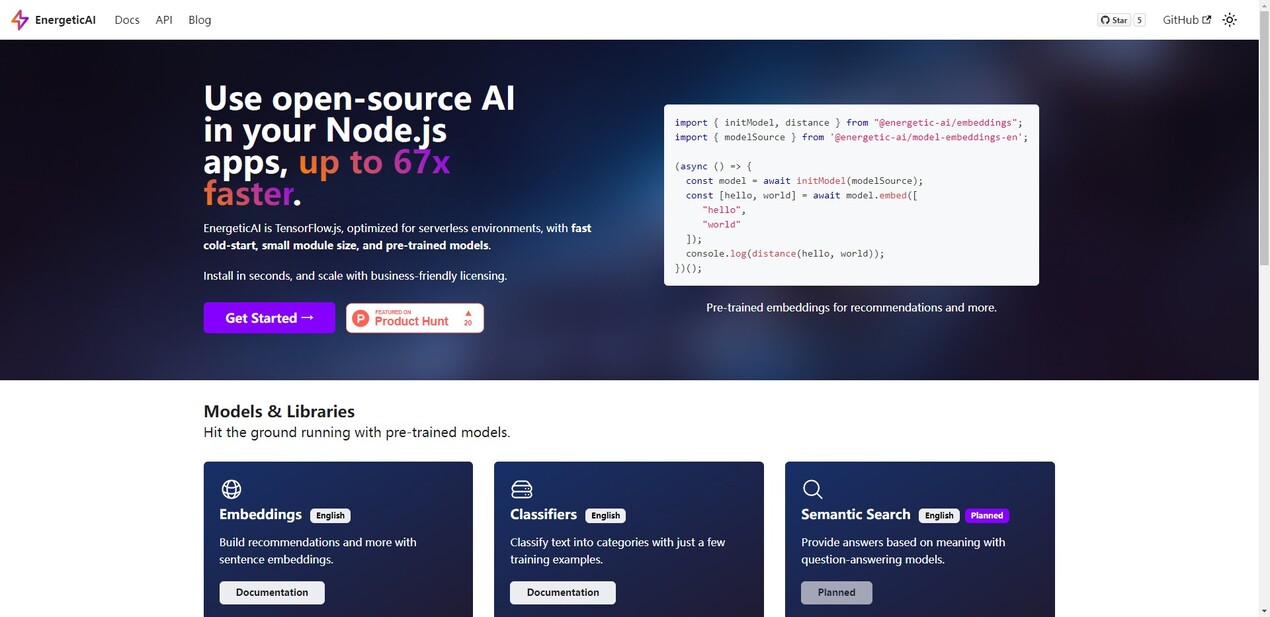Image resolution: width=1270 pixels, height=617 pixels.
Task: Open Documentation for the Classifiers card
Action: point(563,592)
